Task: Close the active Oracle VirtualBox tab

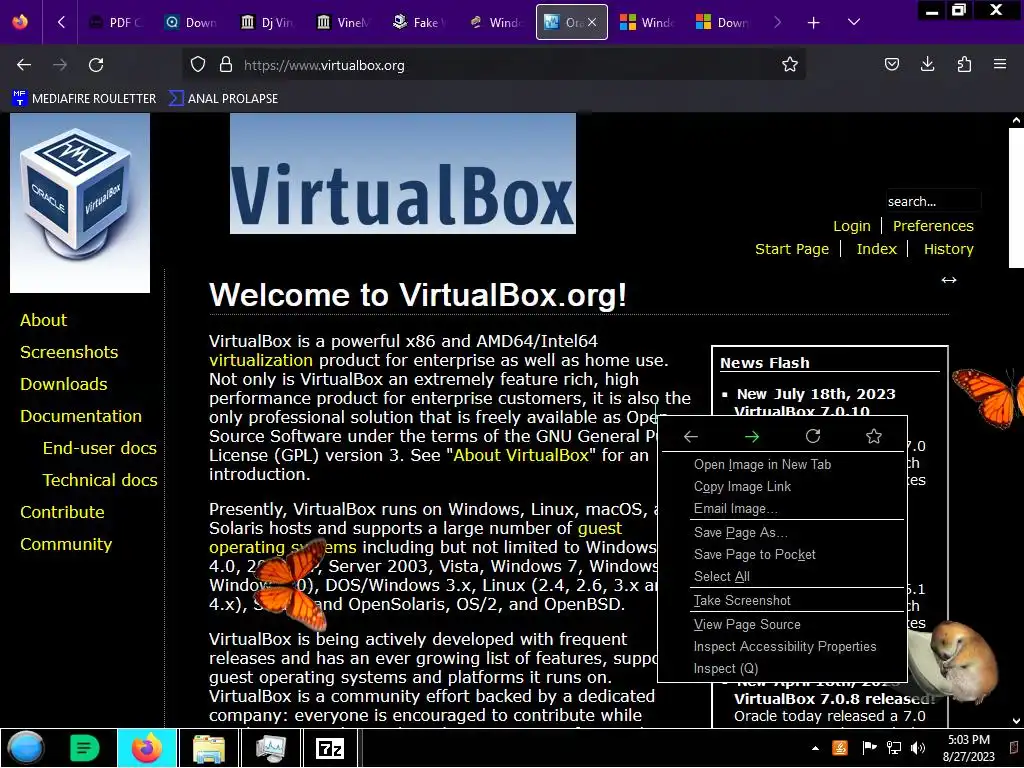Action: click(592, 22)
